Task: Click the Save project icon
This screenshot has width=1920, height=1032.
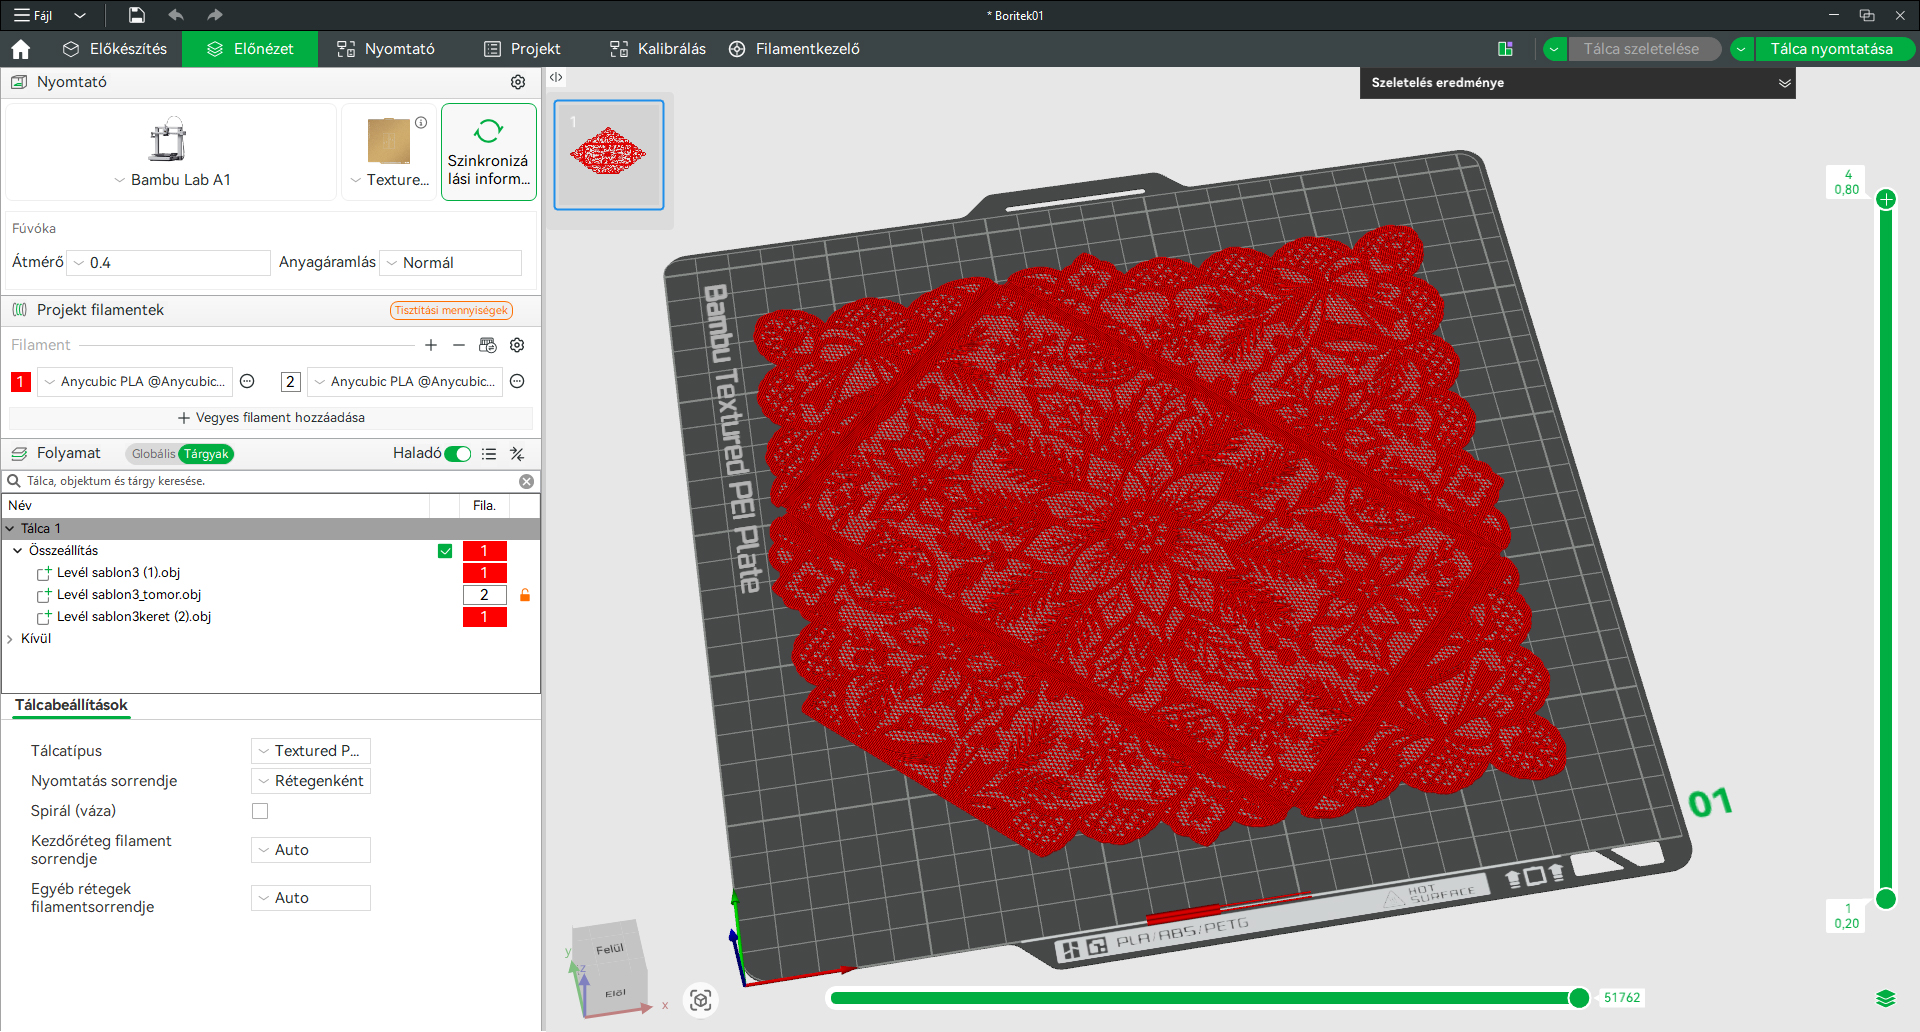Action: 137,15
